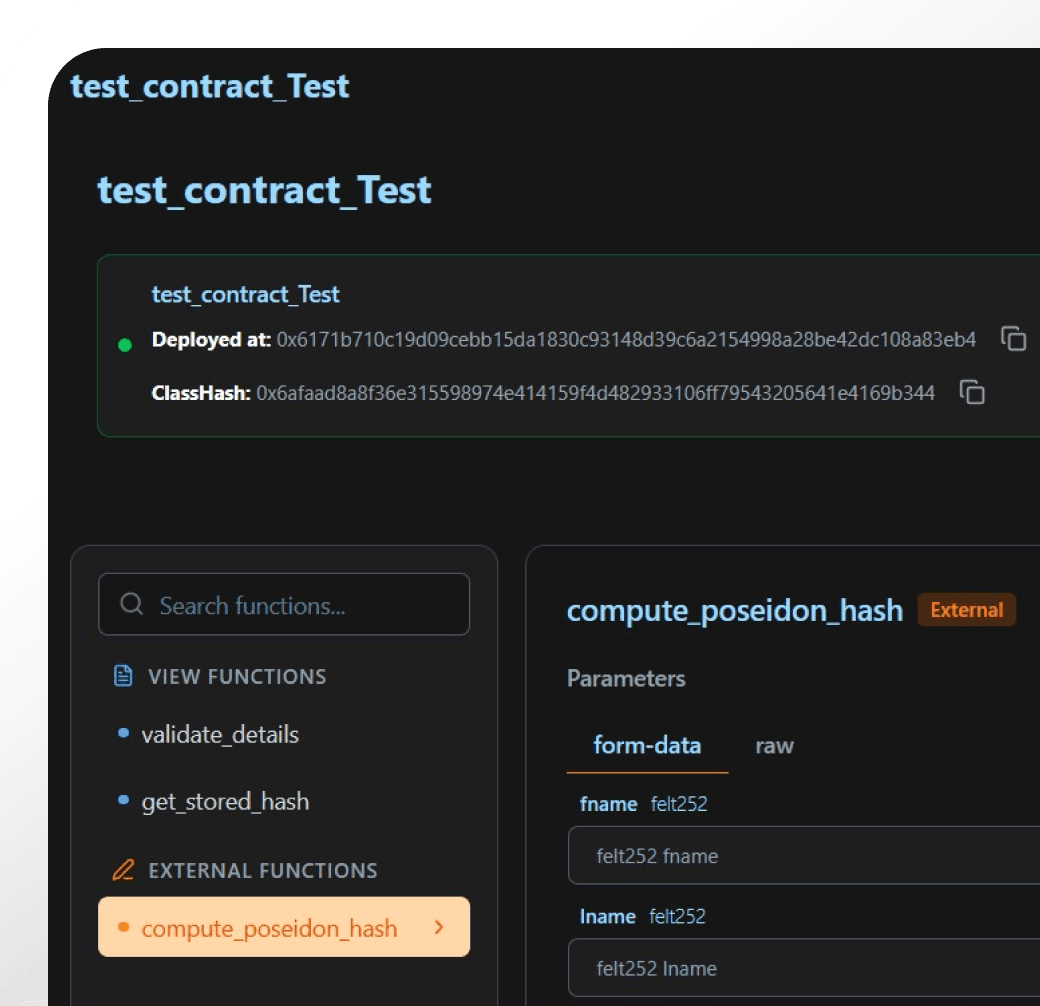Switch to the raw parameters tab
This screenshot has width=1040, height=1006.
(x=774, y=745)
